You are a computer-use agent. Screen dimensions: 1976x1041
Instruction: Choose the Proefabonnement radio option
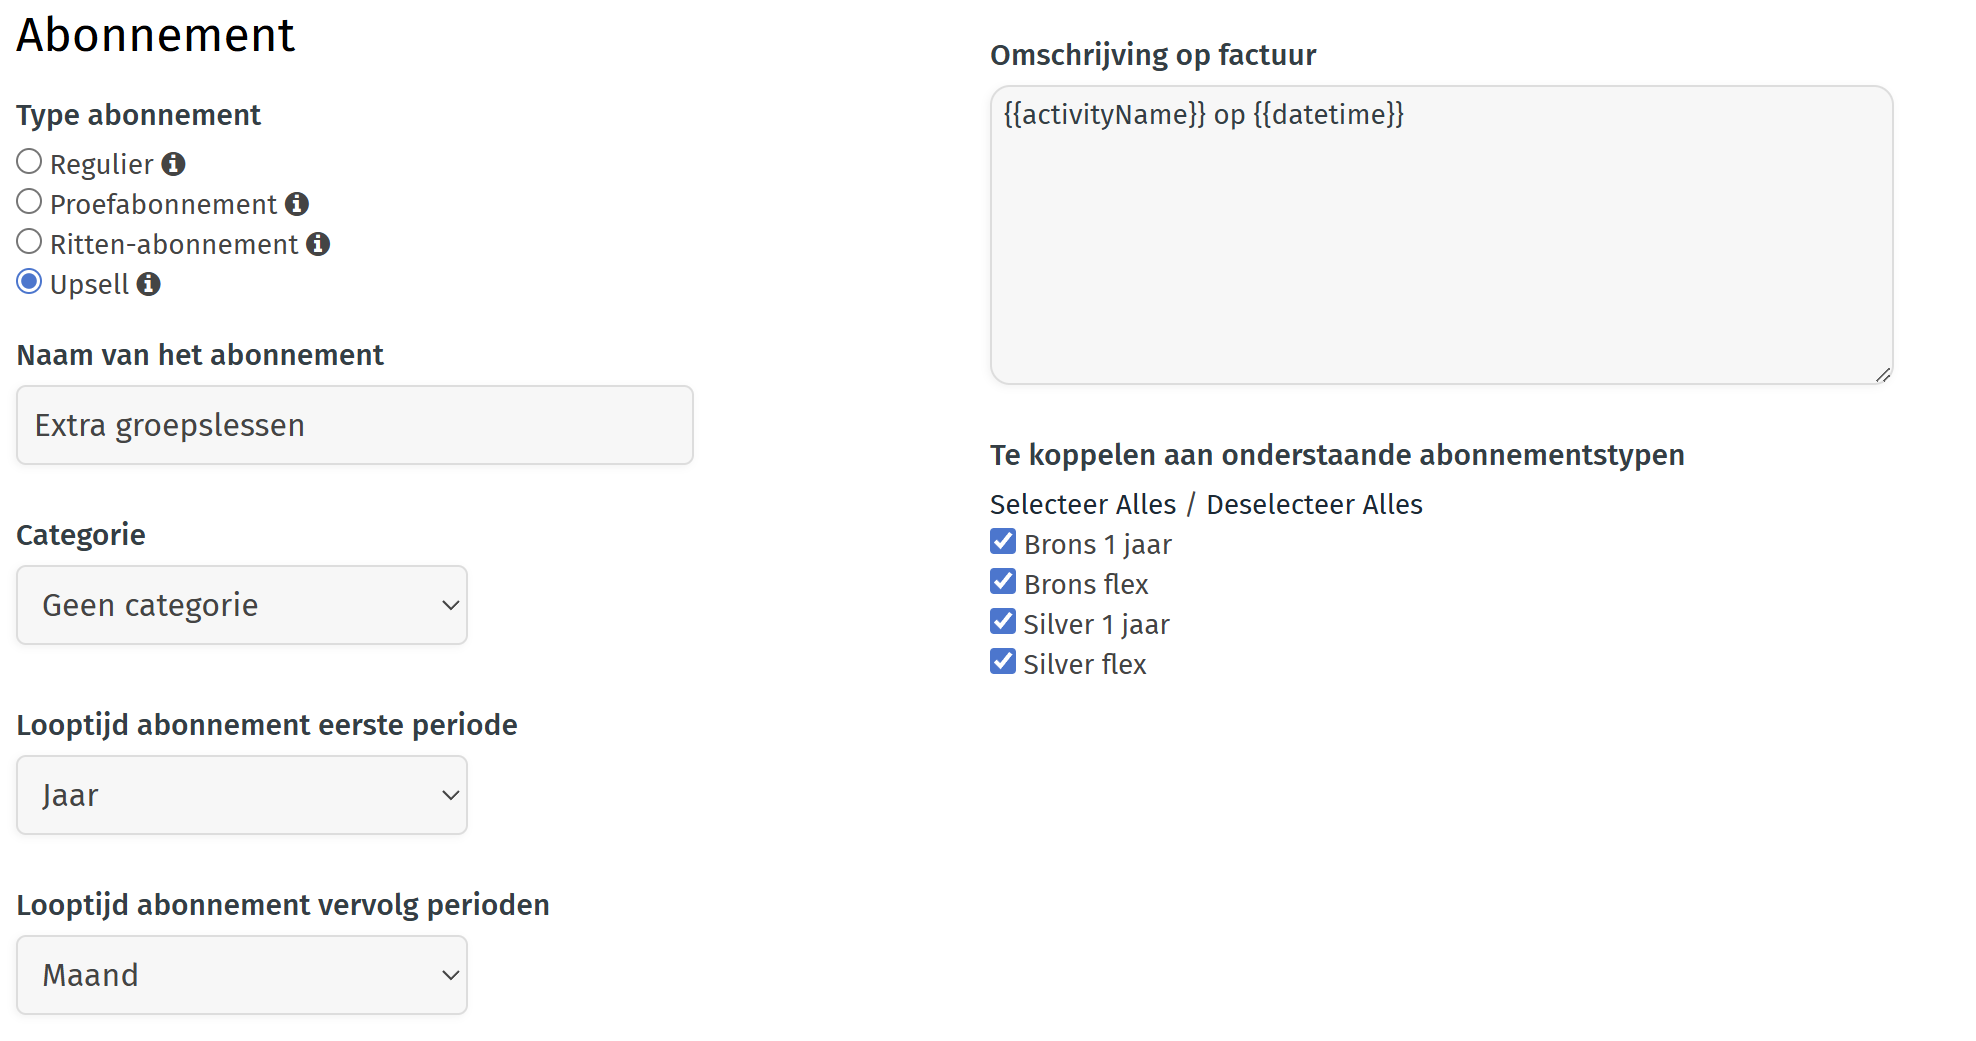coord(29,202)
